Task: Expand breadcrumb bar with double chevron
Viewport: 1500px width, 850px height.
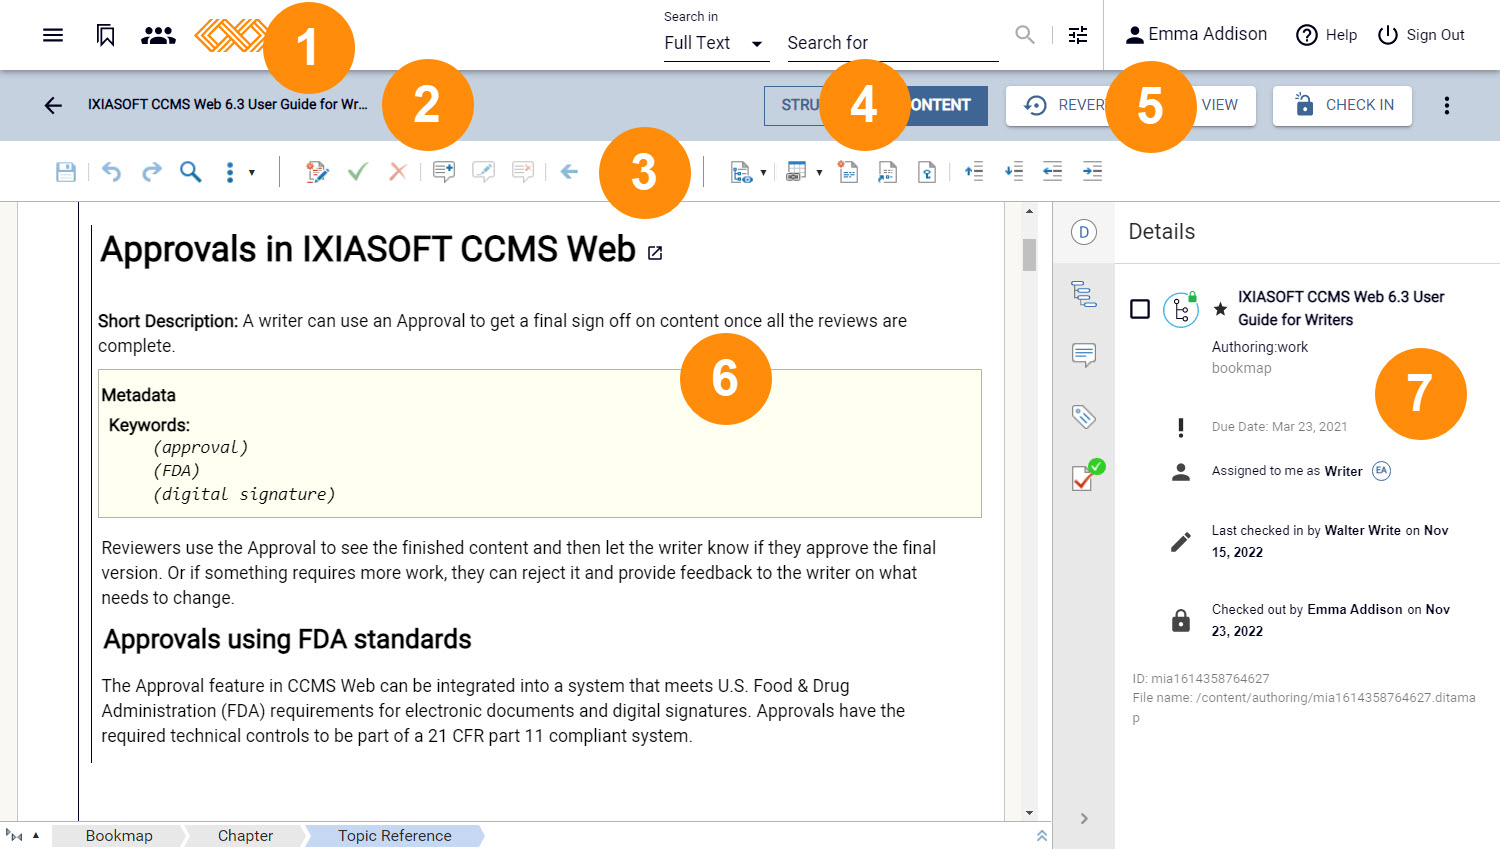Action: click(x=1042, y=836)
